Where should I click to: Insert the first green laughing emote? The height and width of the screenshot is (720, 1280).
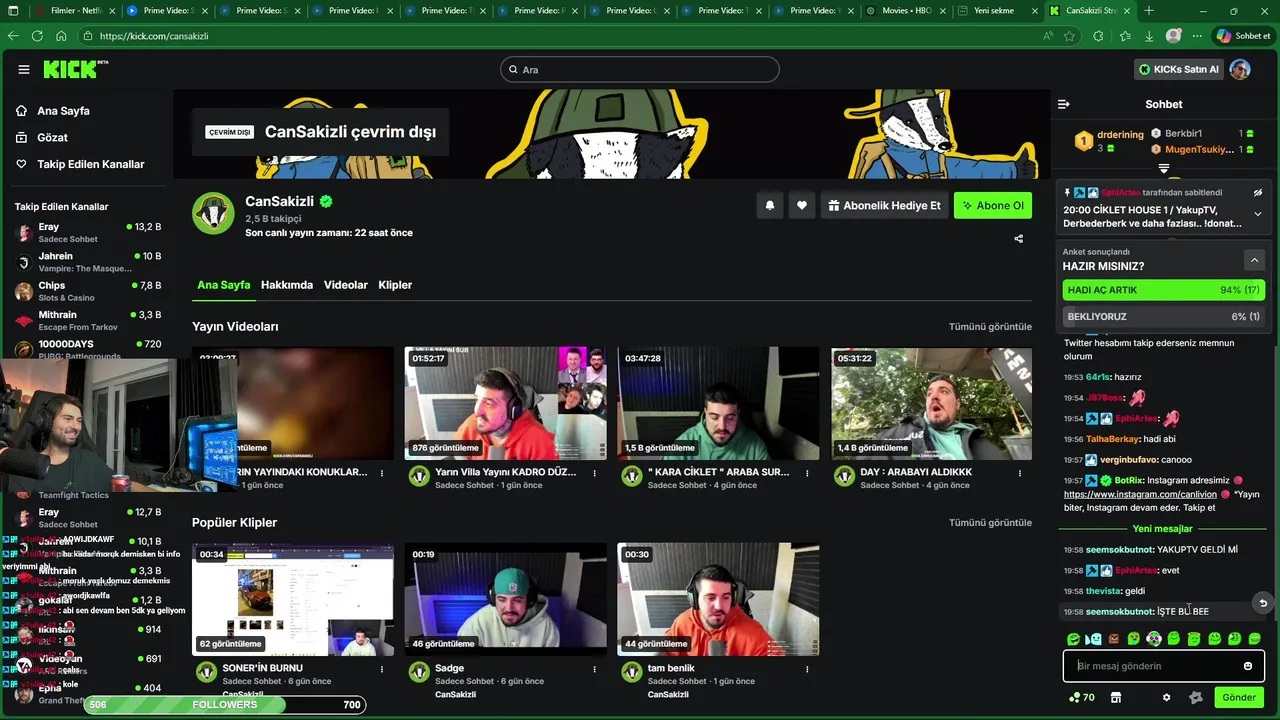[x=1073, y=639]
